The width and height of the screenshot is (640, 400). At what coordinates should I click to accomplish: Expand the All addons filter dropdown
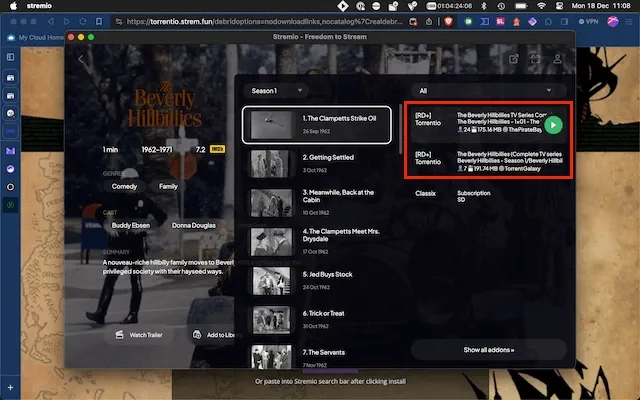pos(489,91)
